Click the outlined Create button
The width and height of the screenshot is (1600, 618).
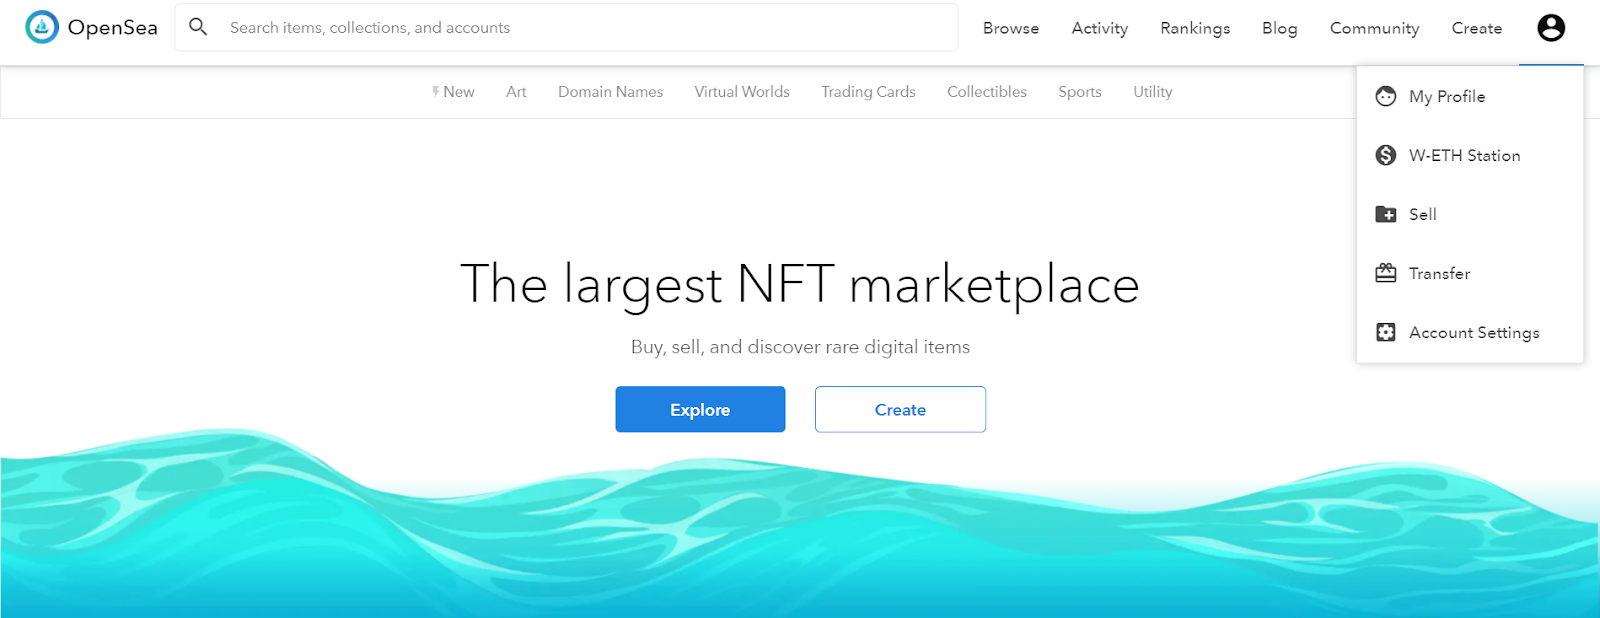point(900,409)
